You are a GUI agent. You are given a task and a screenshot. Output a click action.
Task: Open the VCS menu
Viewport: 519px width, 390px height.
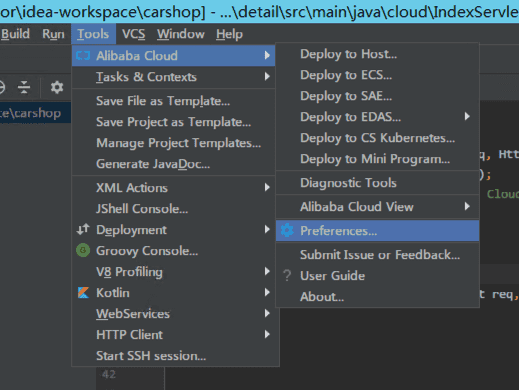pos(133,34)
